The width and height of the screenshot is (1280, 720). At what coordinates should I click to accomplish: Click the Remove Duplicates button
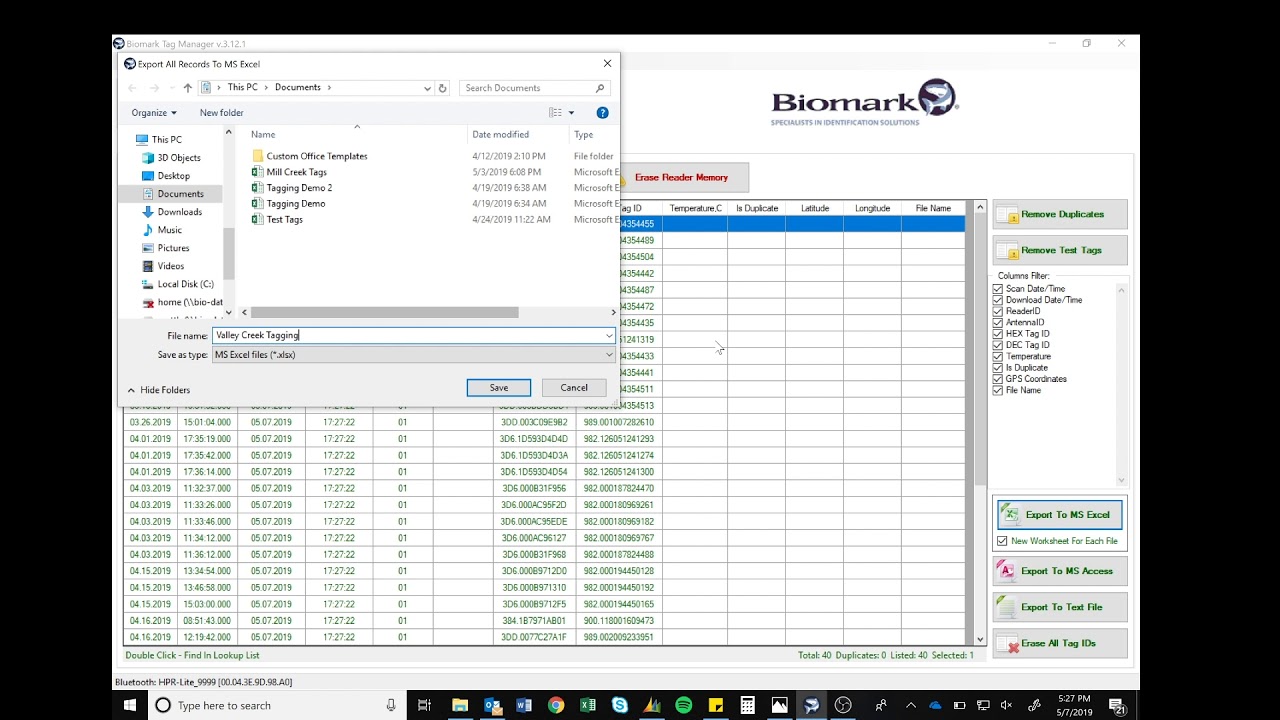1060,214
